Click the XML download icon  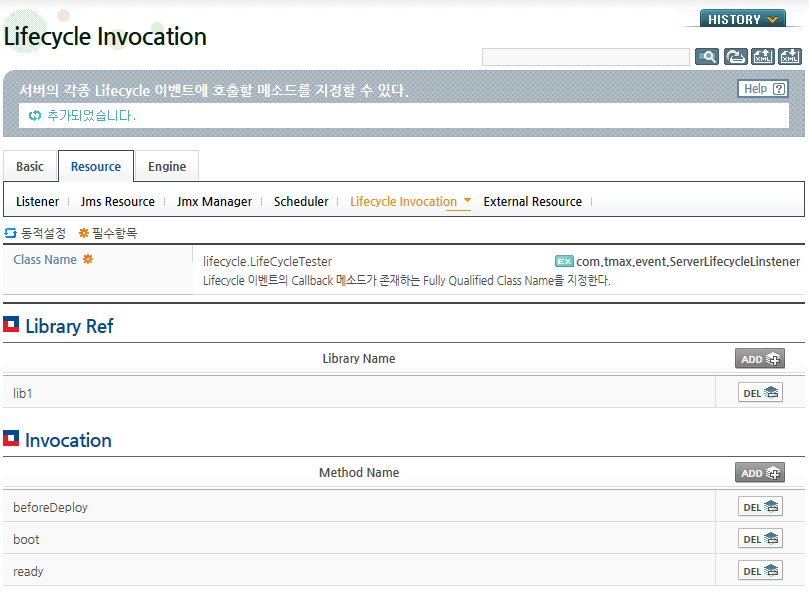coord(790,56)
